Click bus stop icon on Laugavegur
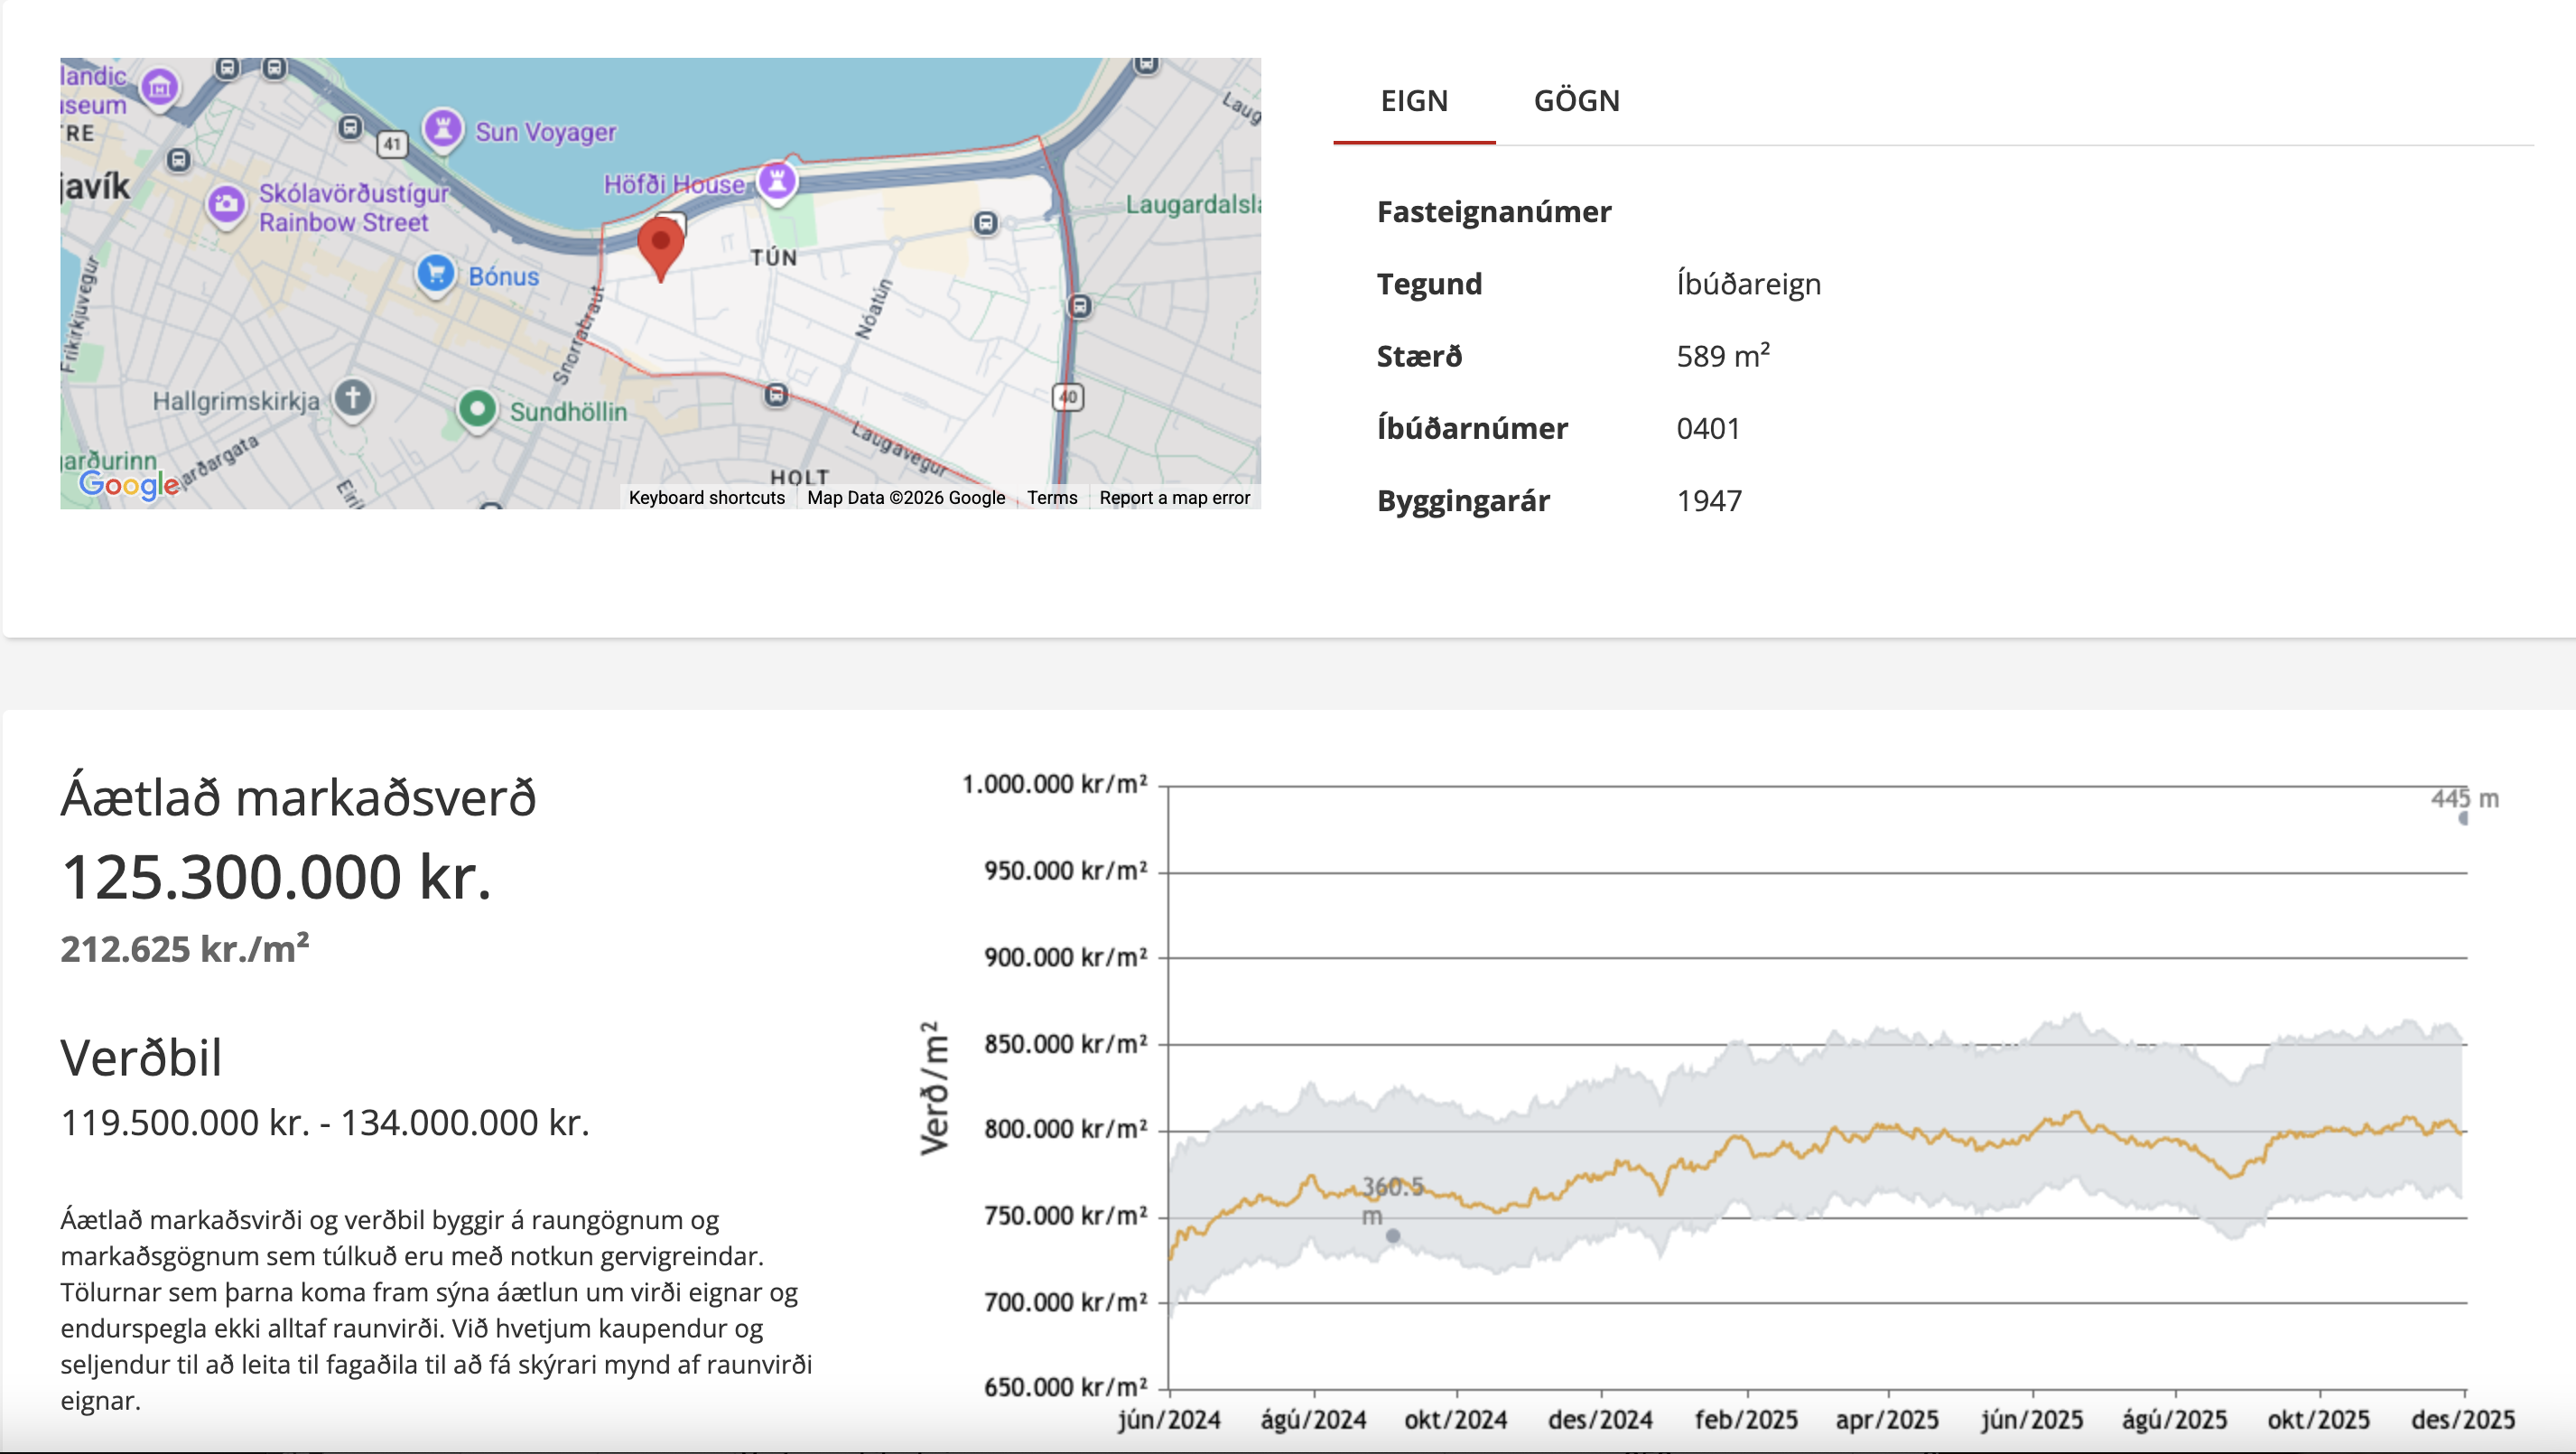 tap(776, 395)
